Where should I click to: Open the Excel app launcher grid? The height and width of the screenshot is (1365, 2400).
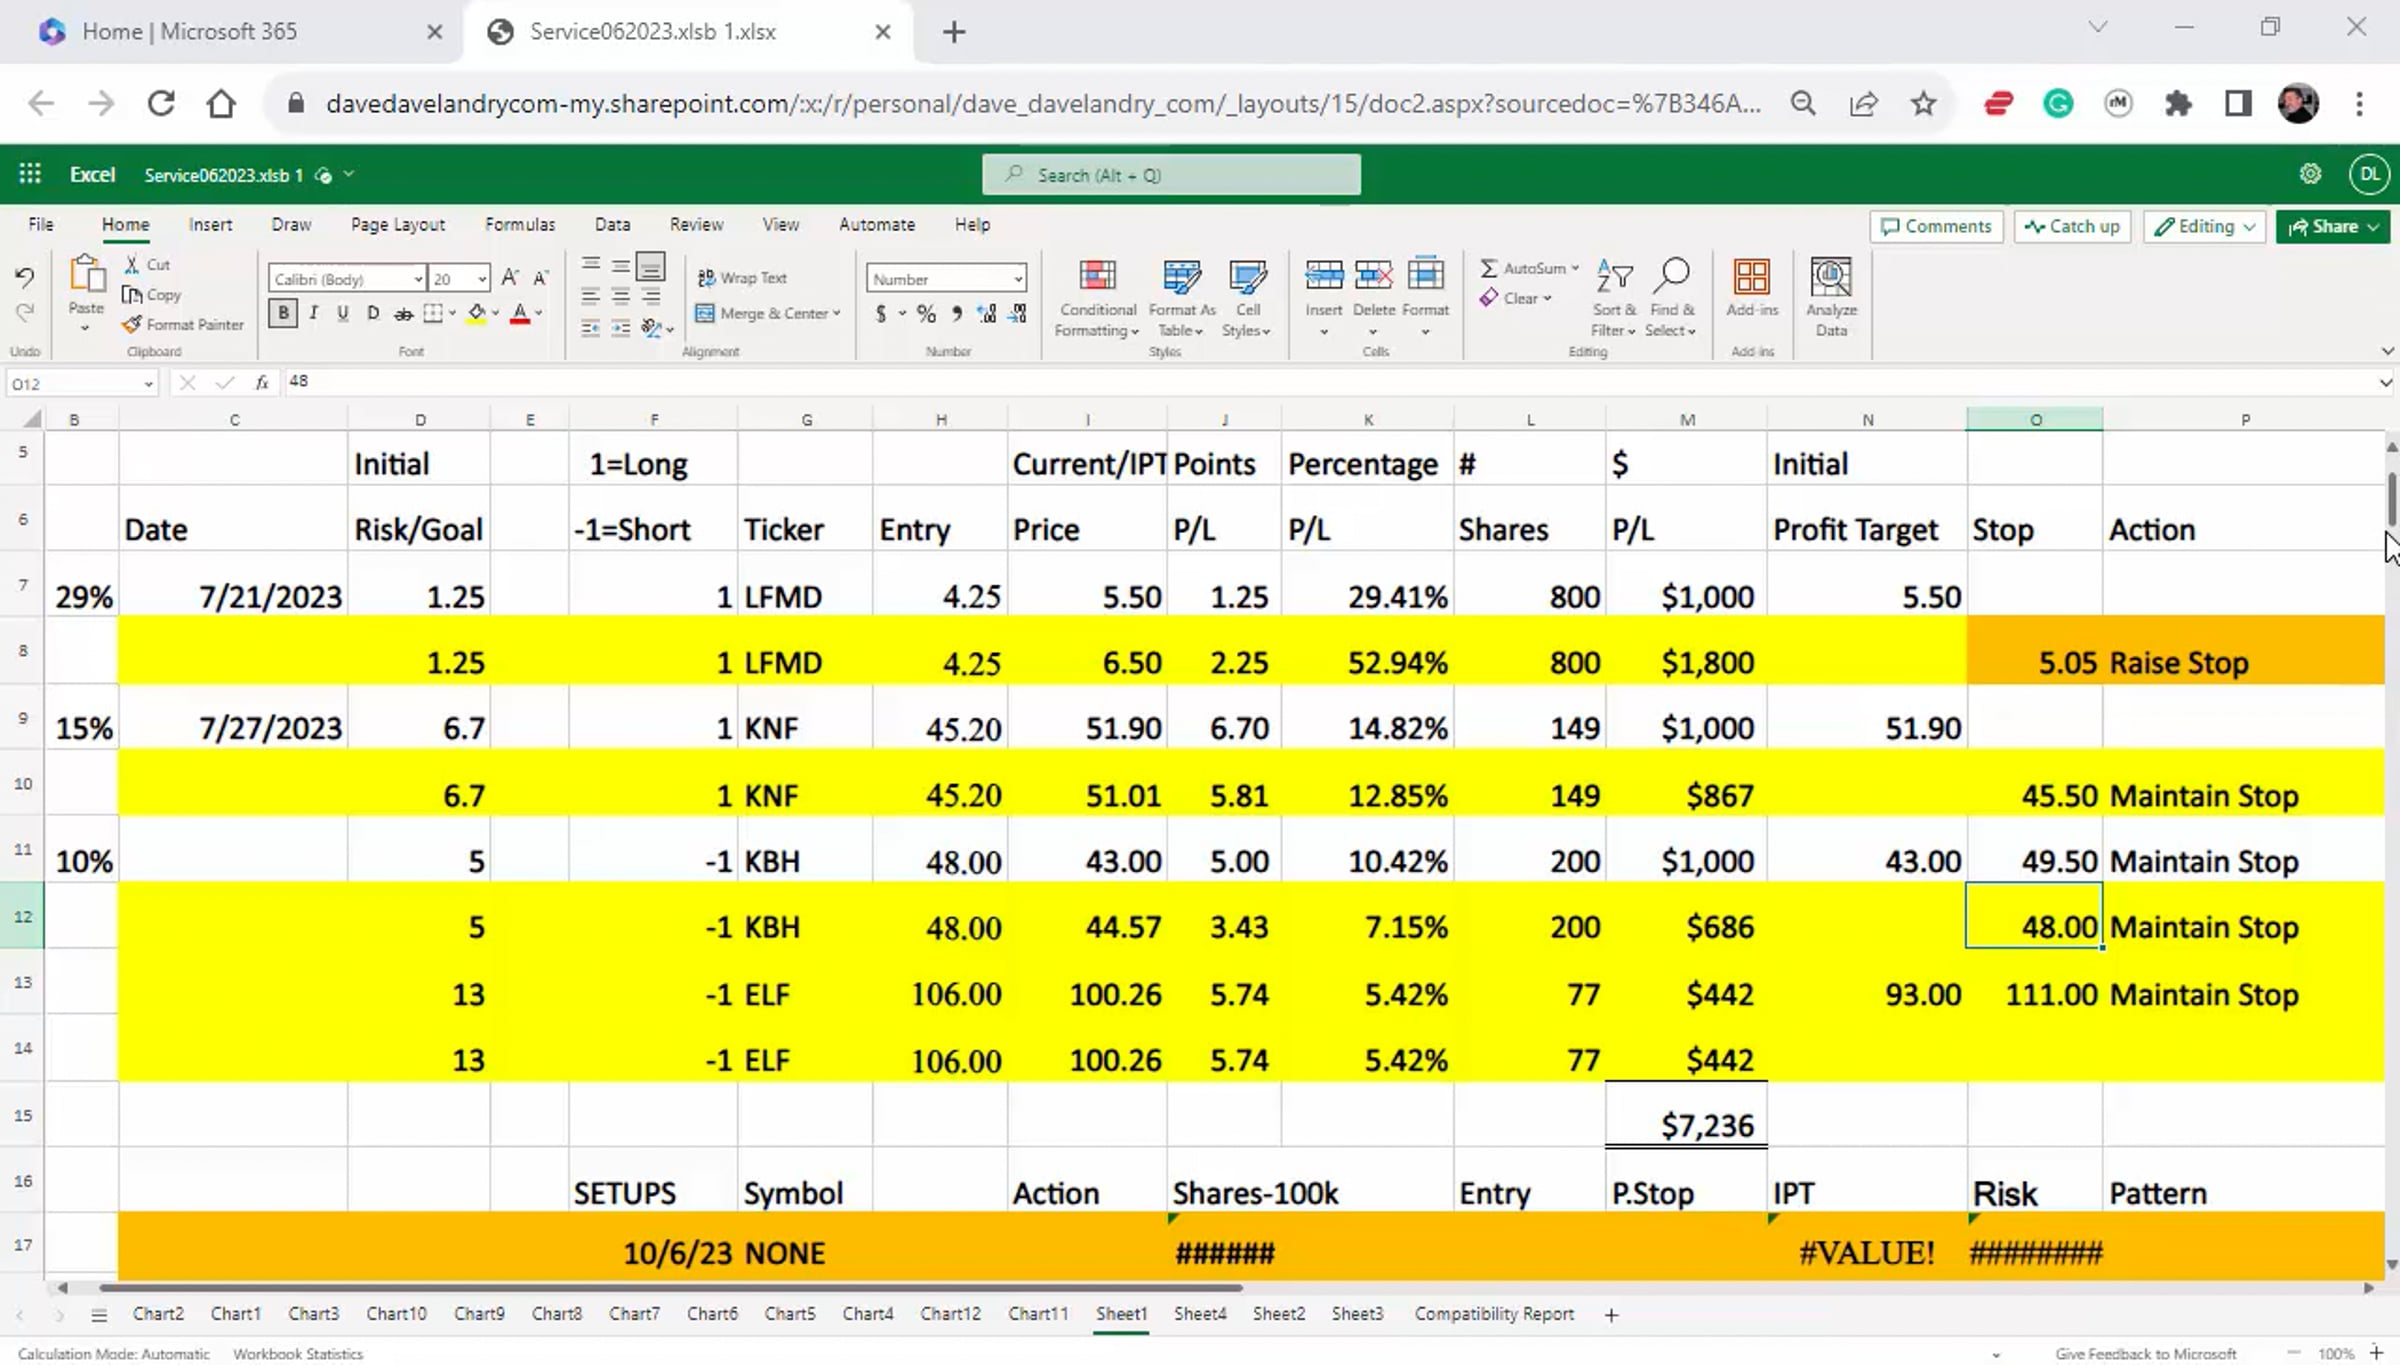click(x=30, y=174)
